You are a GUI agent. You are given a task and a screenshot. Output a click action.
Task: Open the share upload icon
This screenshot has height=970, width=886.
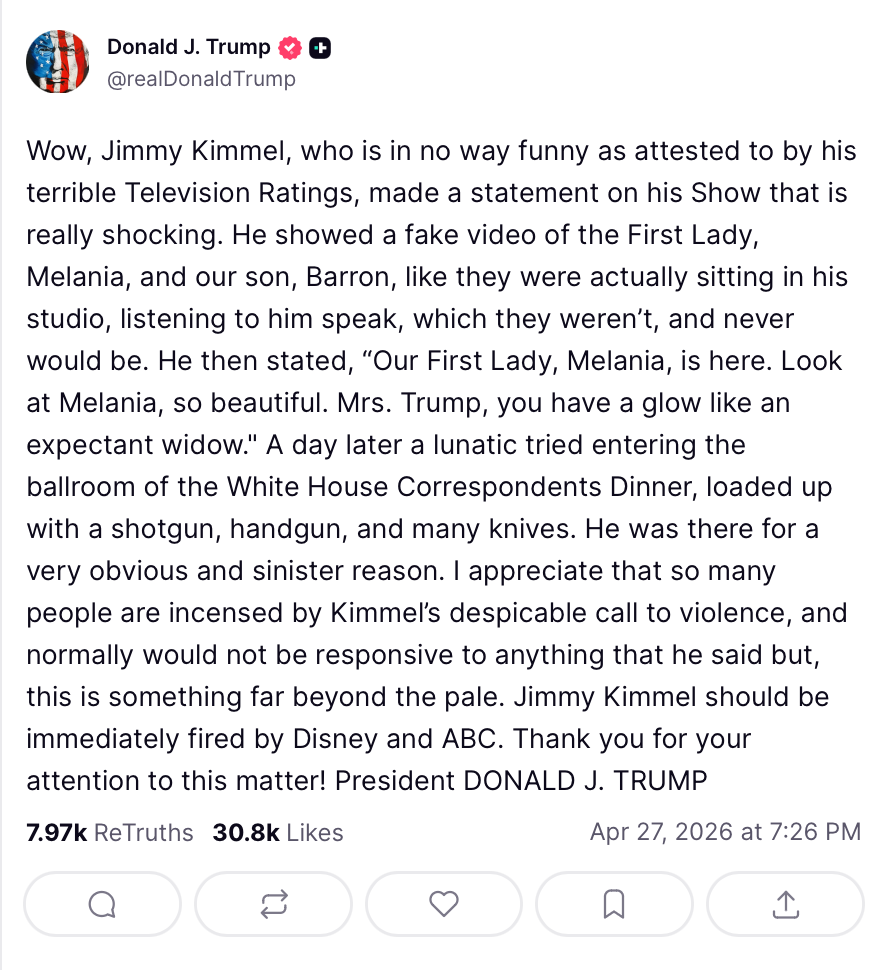pos(785,904)
